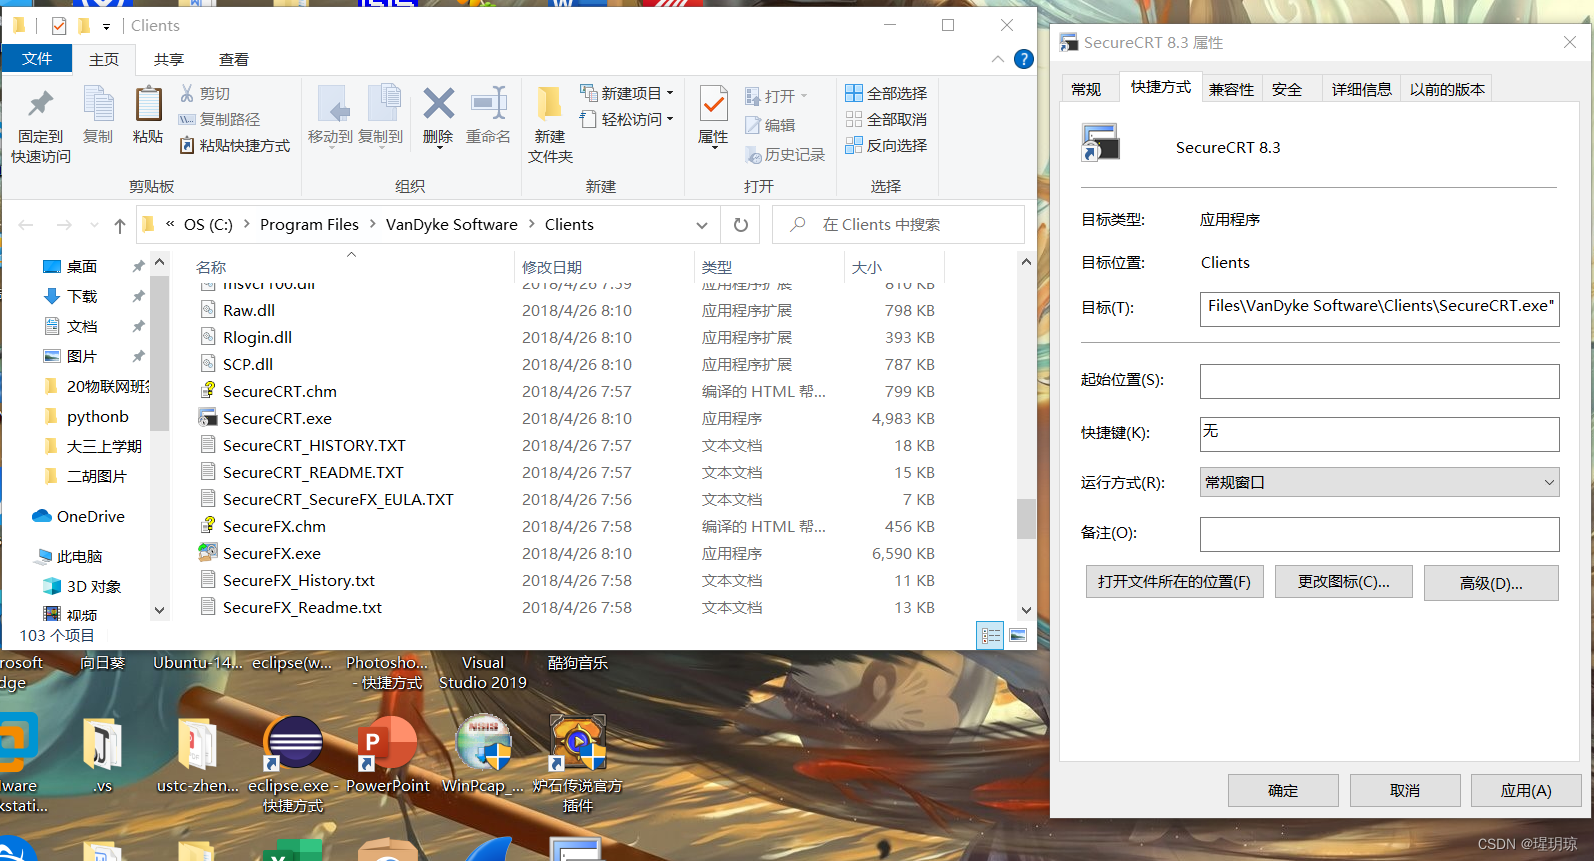Open the Details tab in properties
Screen dimensions: 1594x861
pos(1362,89)
